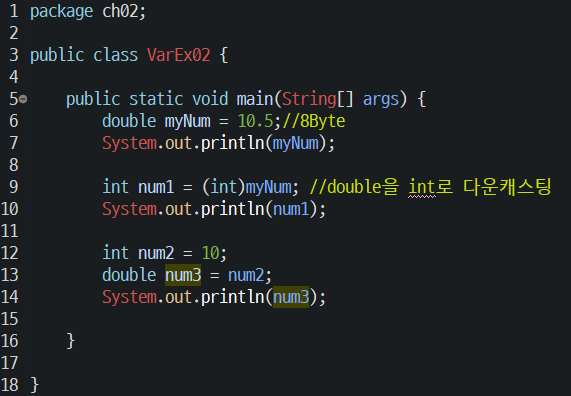Click the //8Byte comment
571x396 pixels.
point(314,122)
